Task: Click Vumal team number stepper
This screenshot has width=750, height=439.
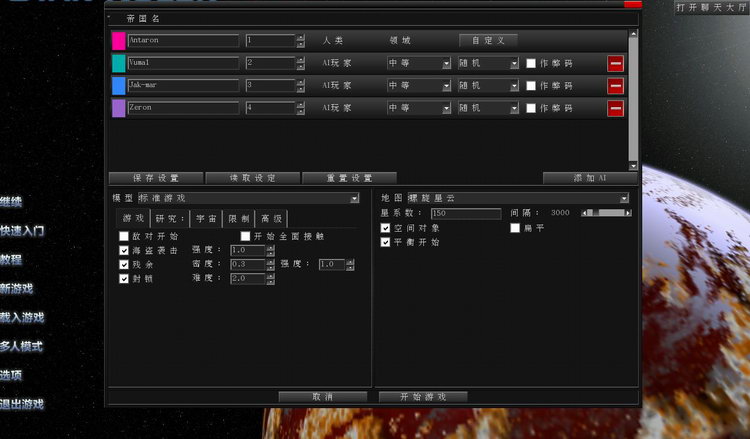Action: point(300,63)
